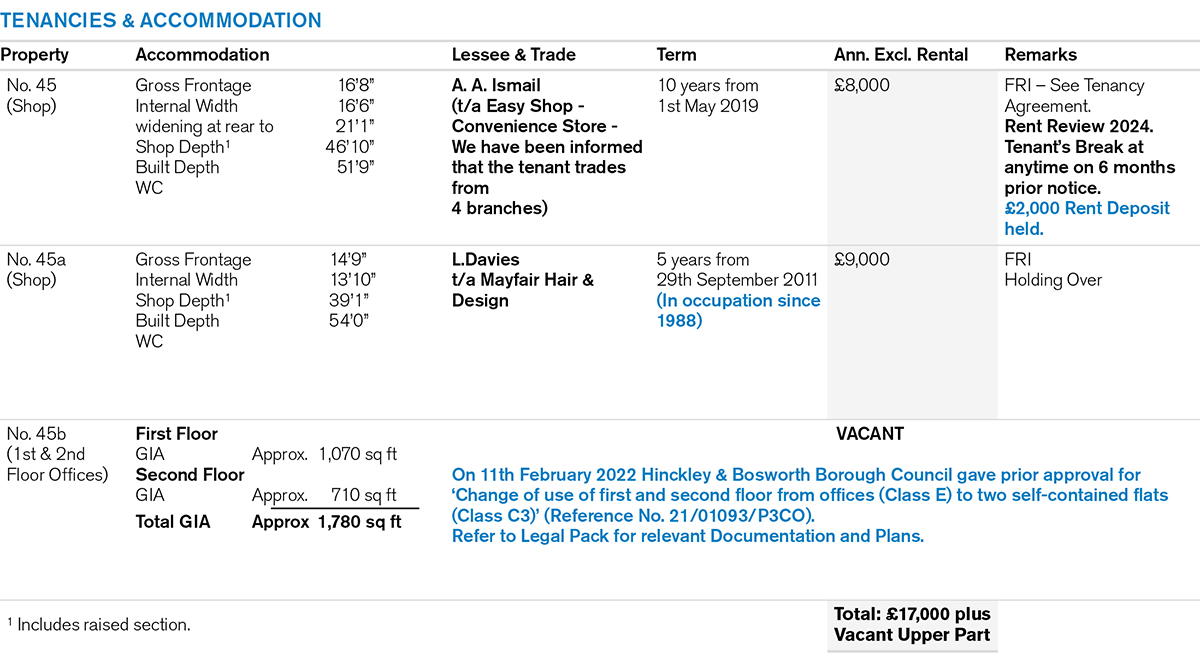Click the Term column header
This screenshot has height=660, width=1200.
677,55
